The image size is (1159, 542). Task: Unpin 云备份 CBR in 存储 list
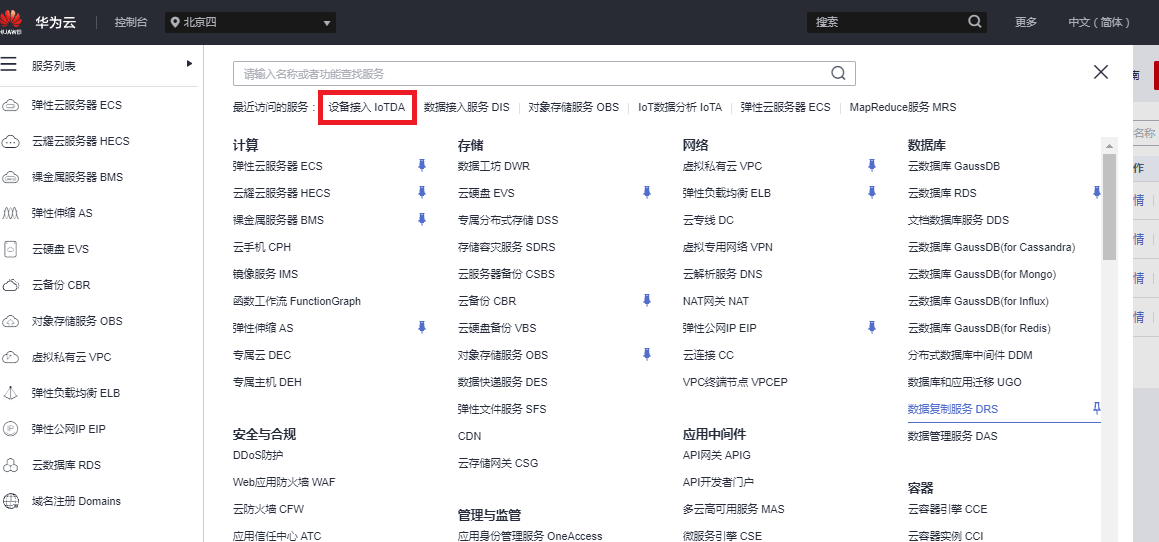tap(647, 300)
